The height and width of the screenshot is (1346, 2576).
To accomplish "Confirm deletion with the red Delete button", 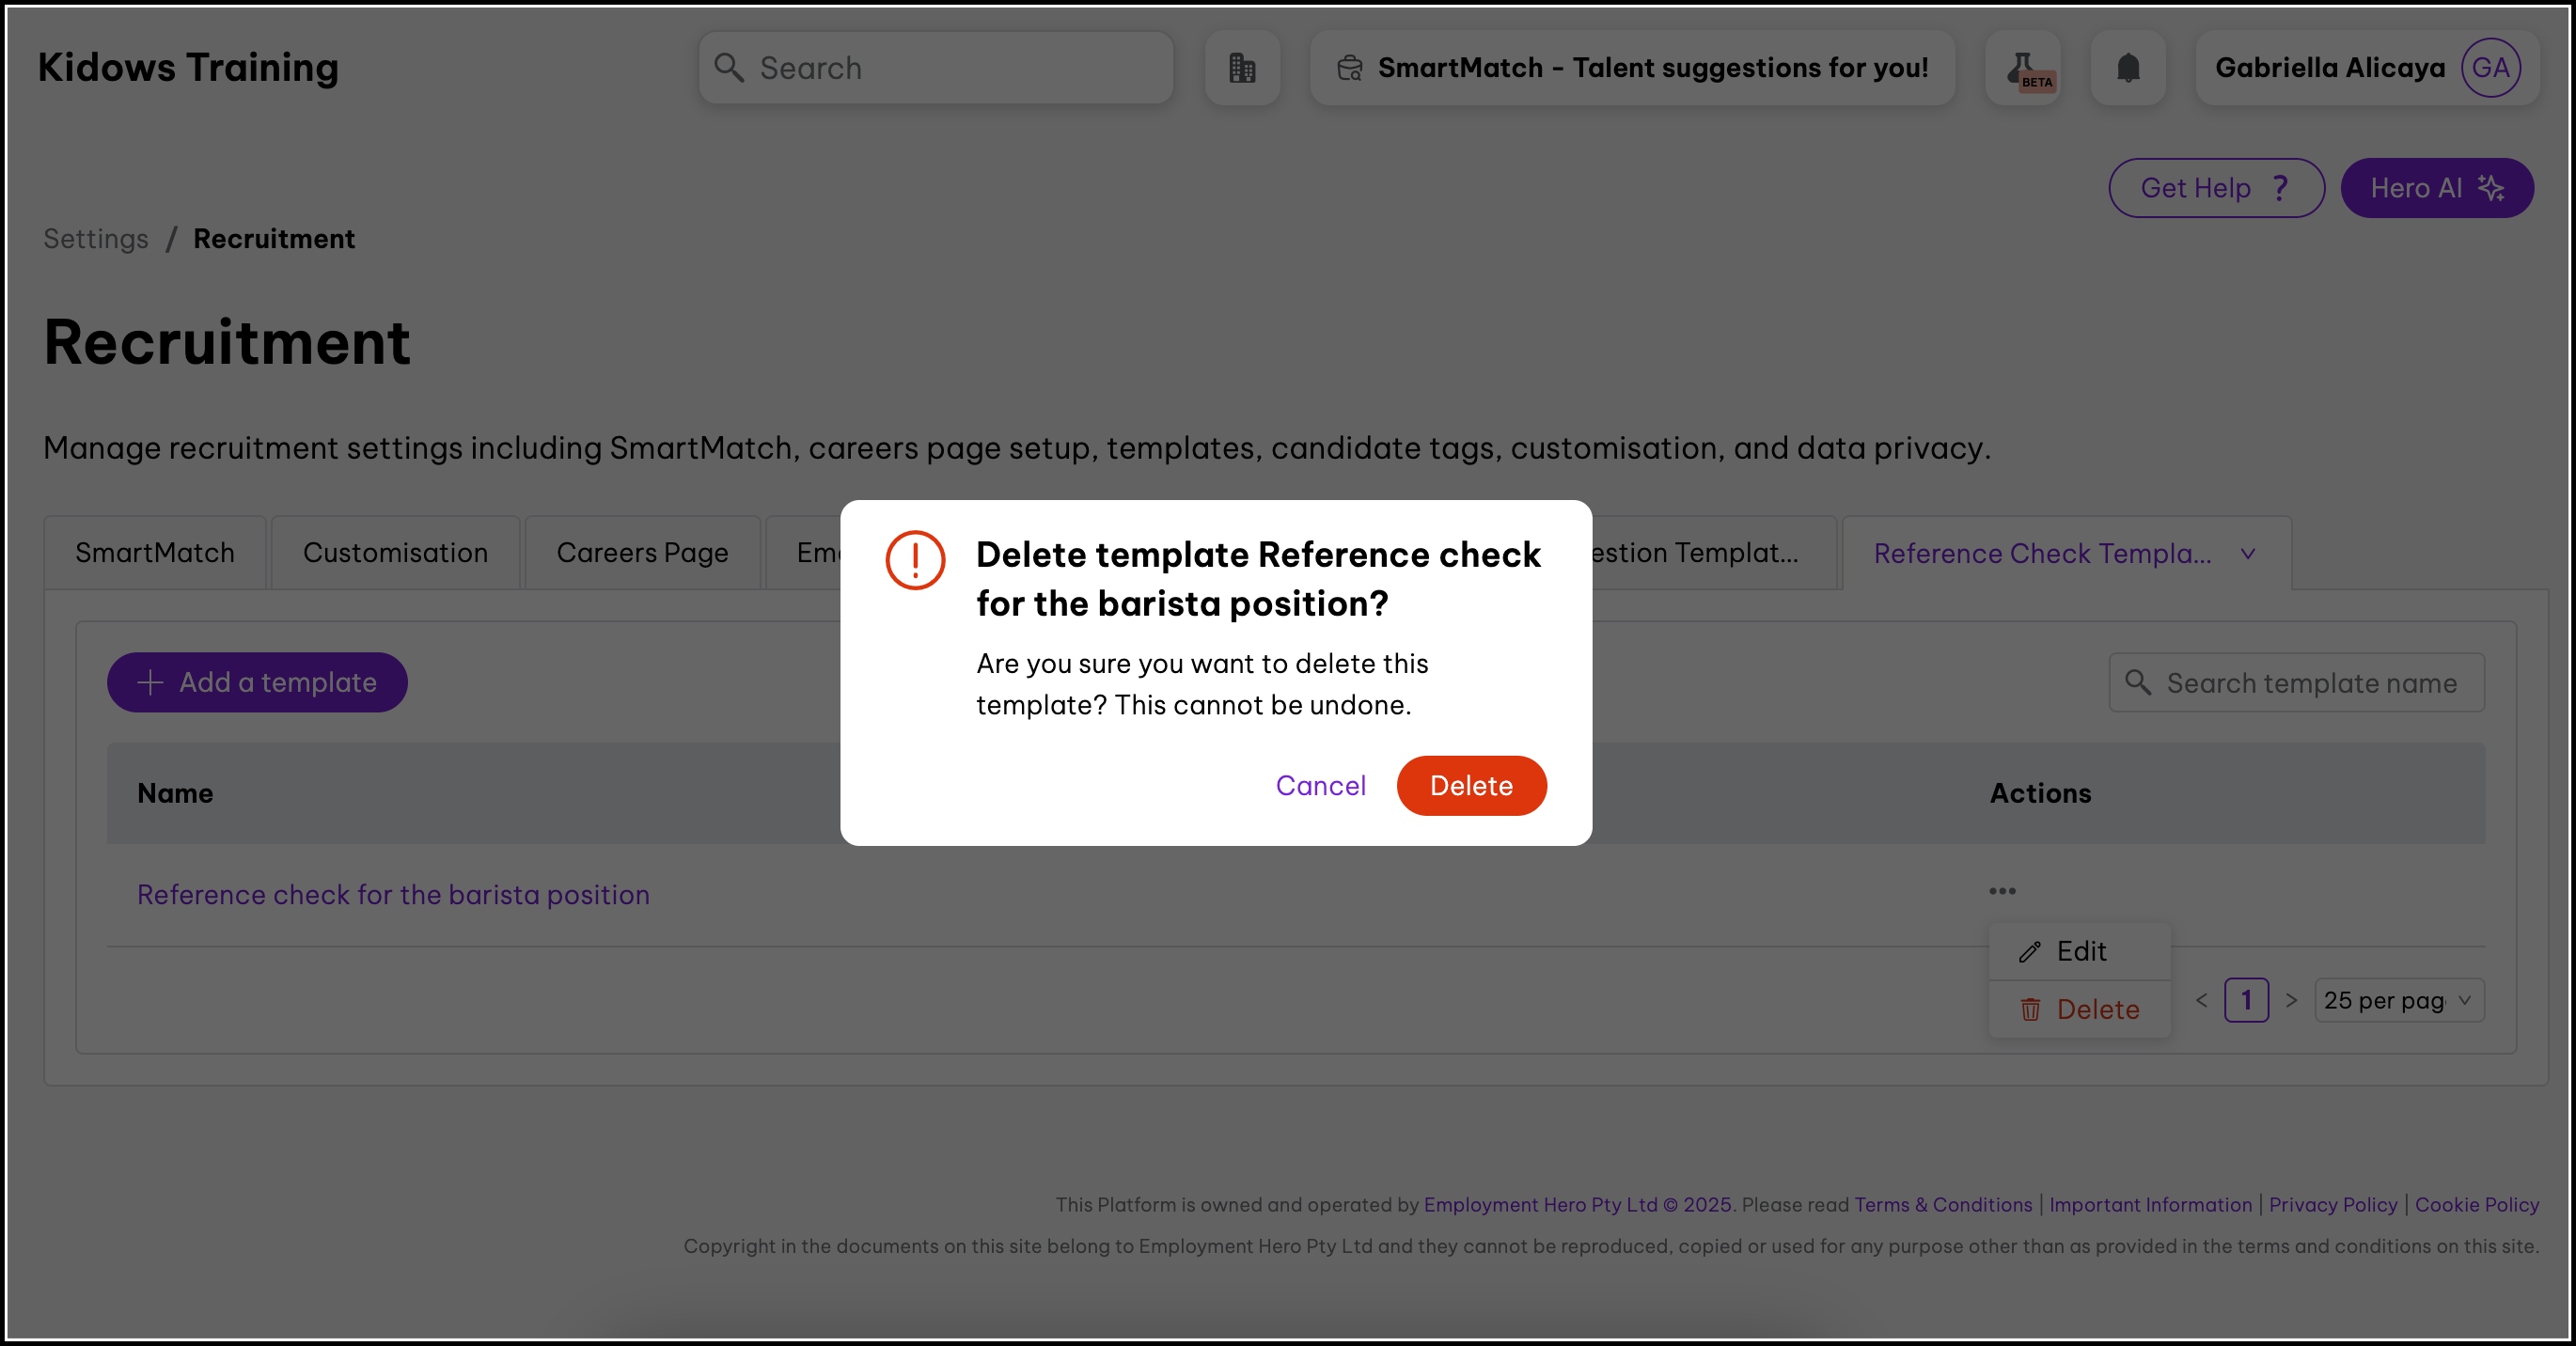I will pyautogui.click(x=1471, y=786).
